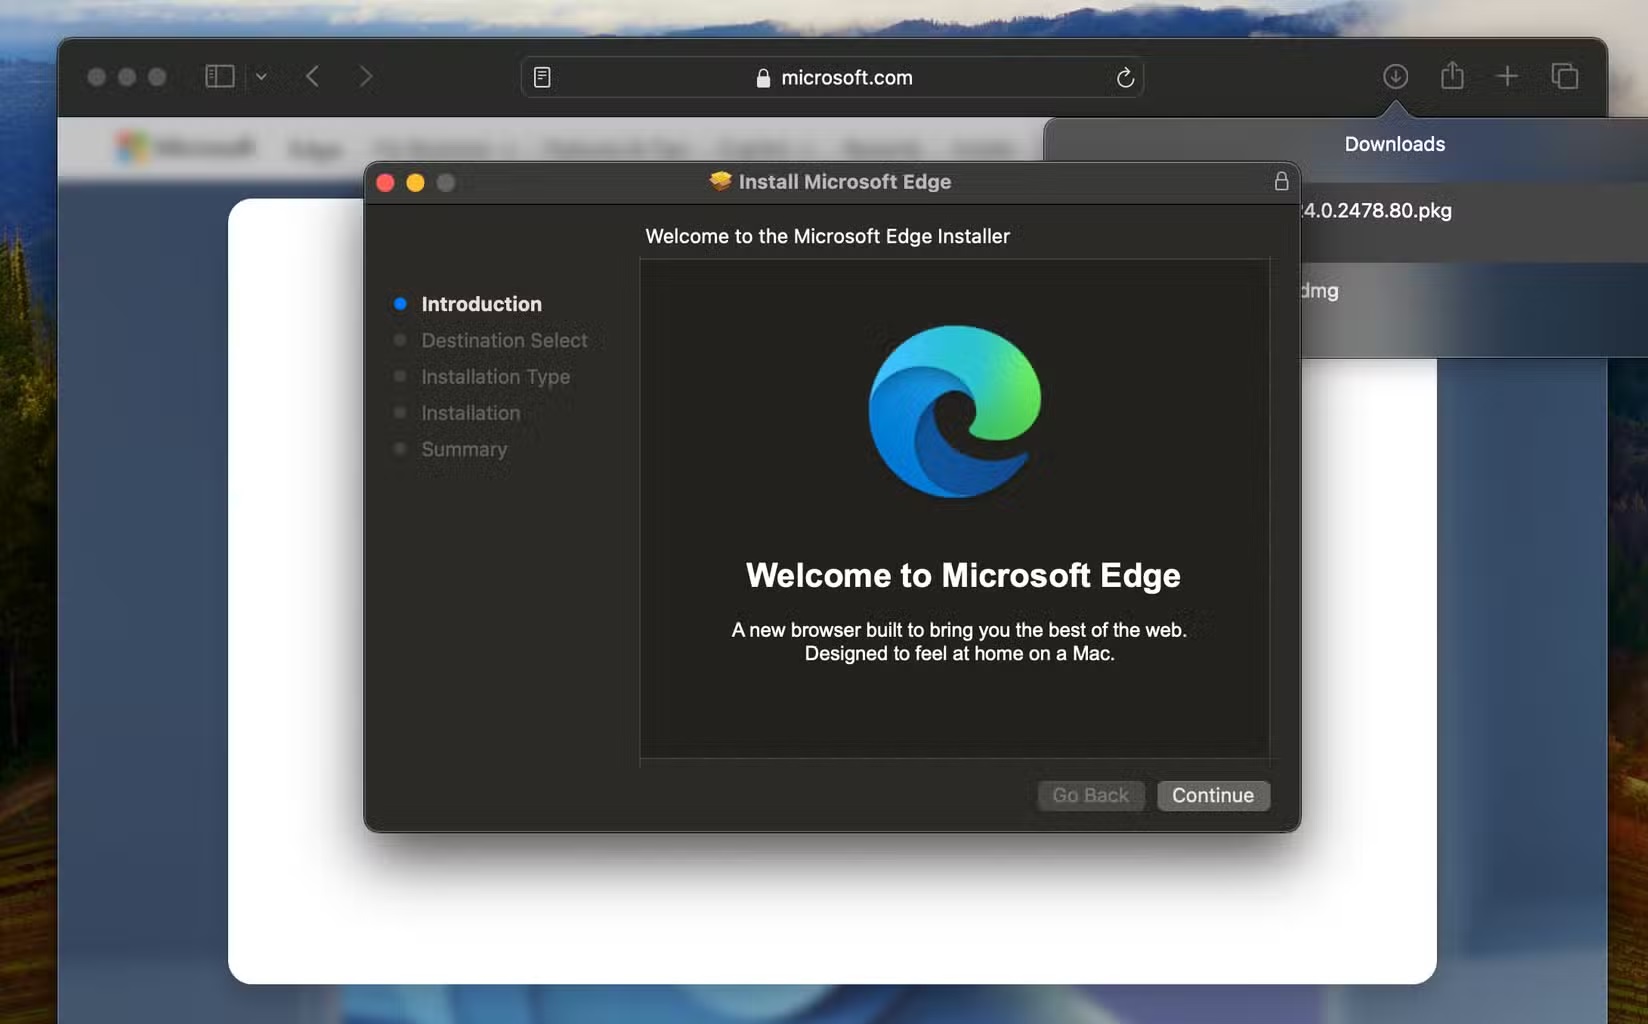Toggle Safari's sidebar icon
The height and width of the screenshot is (1024, 1648).
pos(220,76)
